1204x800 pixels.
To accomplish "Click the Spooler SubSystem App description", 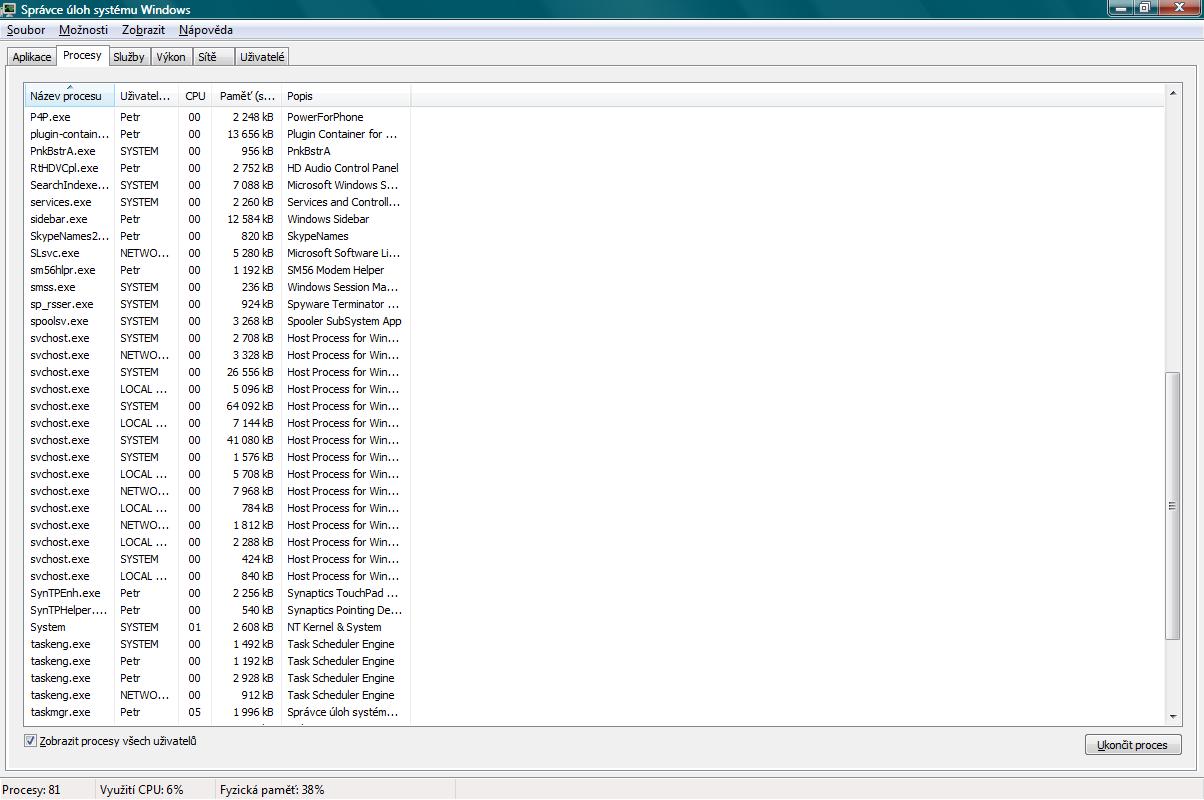I will pos(344,321).
